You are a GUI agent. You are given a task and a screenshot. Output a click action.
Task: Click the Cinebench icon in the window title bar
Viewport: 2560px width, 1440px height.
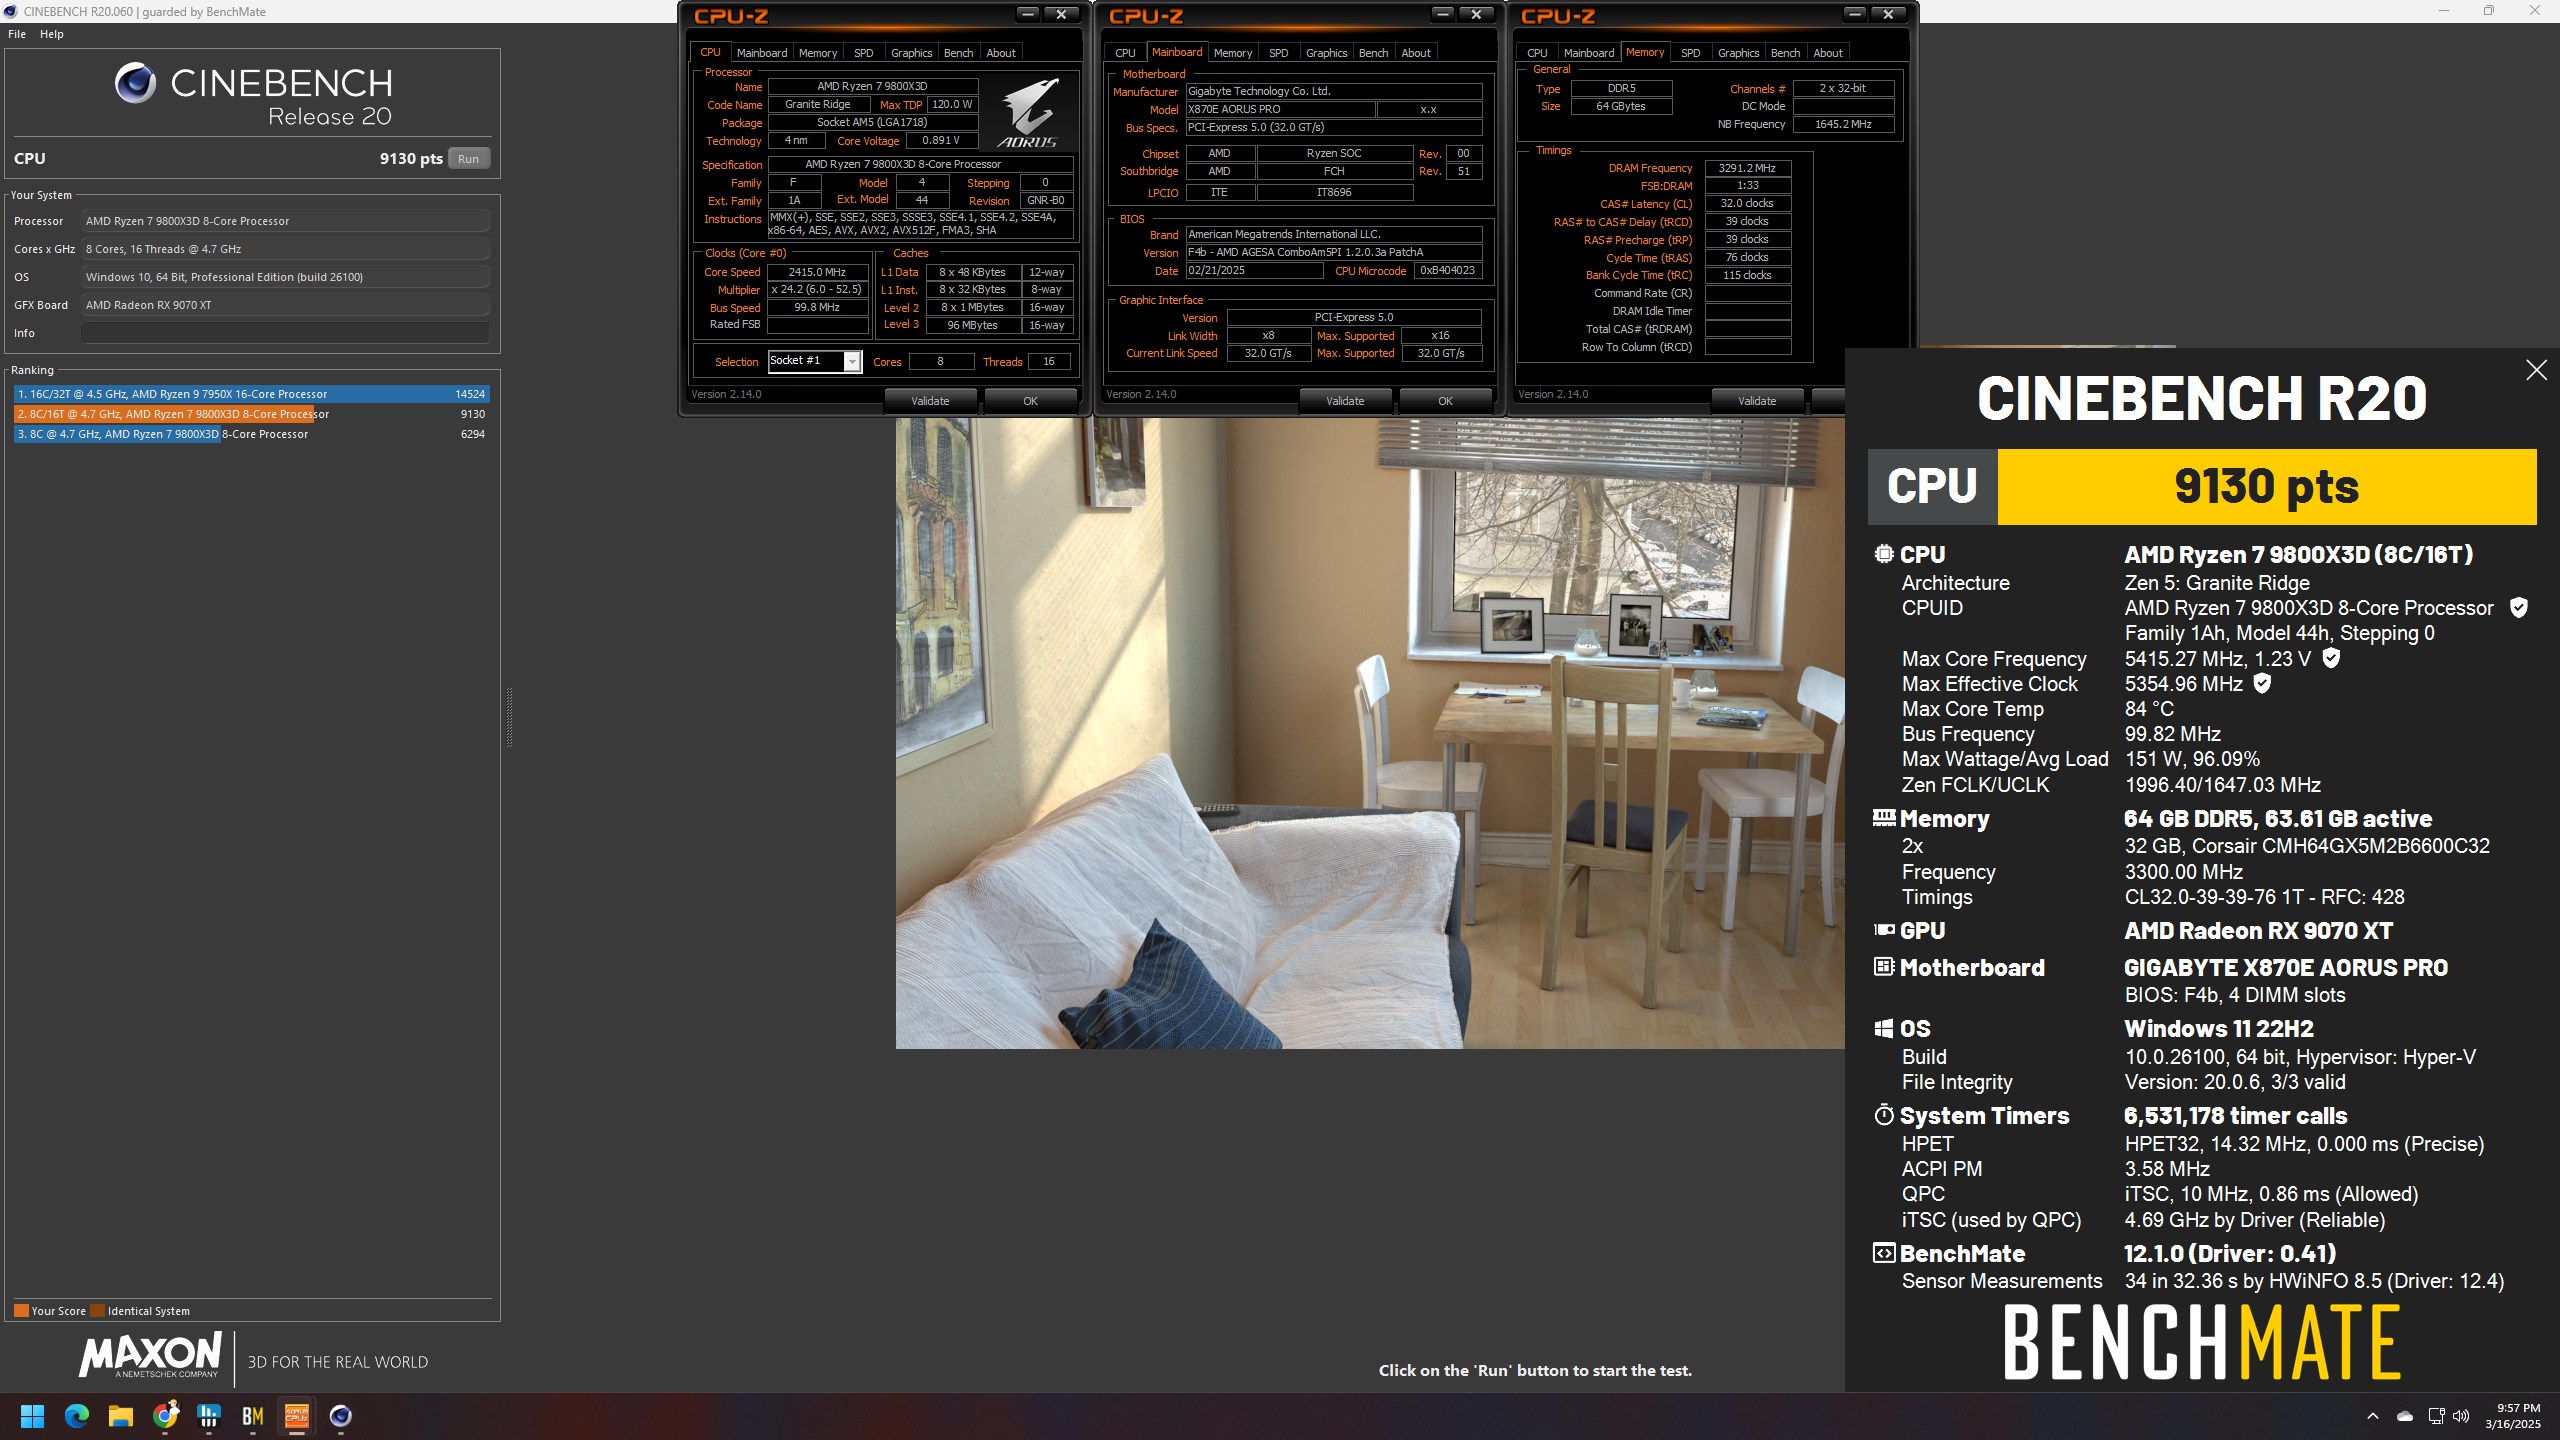tap(11, 11)
